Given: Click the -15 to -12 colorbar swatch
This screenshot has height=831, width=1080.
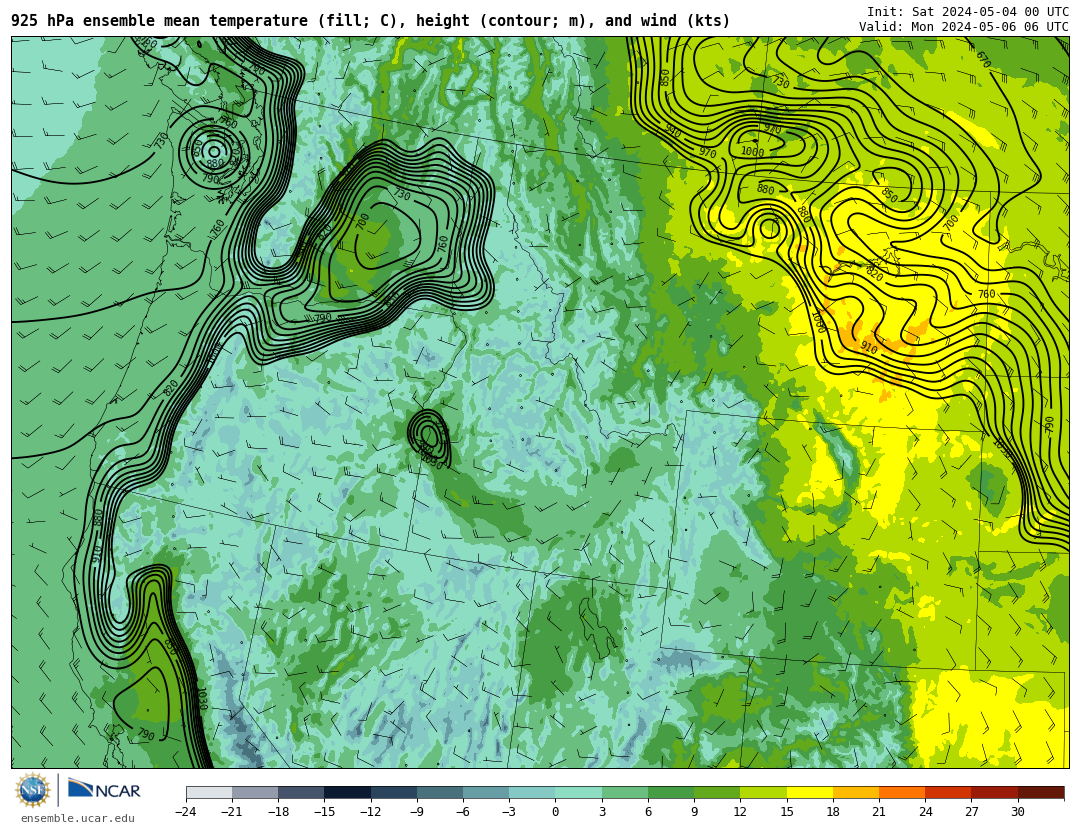Looking at the screenshot, I should [x=348, y=792].
